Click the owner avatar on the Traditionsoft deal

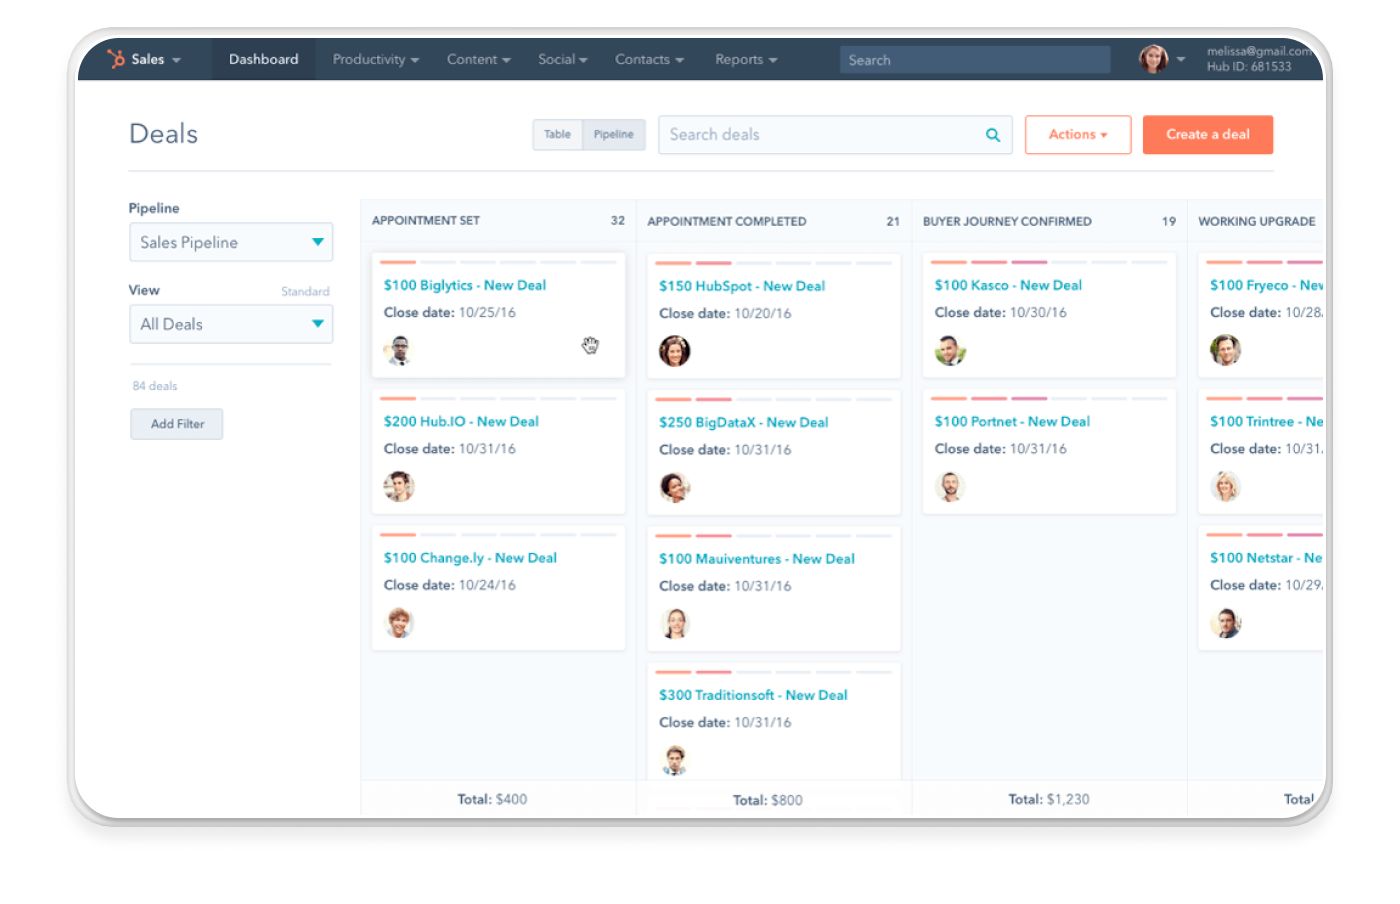[675, 760]
